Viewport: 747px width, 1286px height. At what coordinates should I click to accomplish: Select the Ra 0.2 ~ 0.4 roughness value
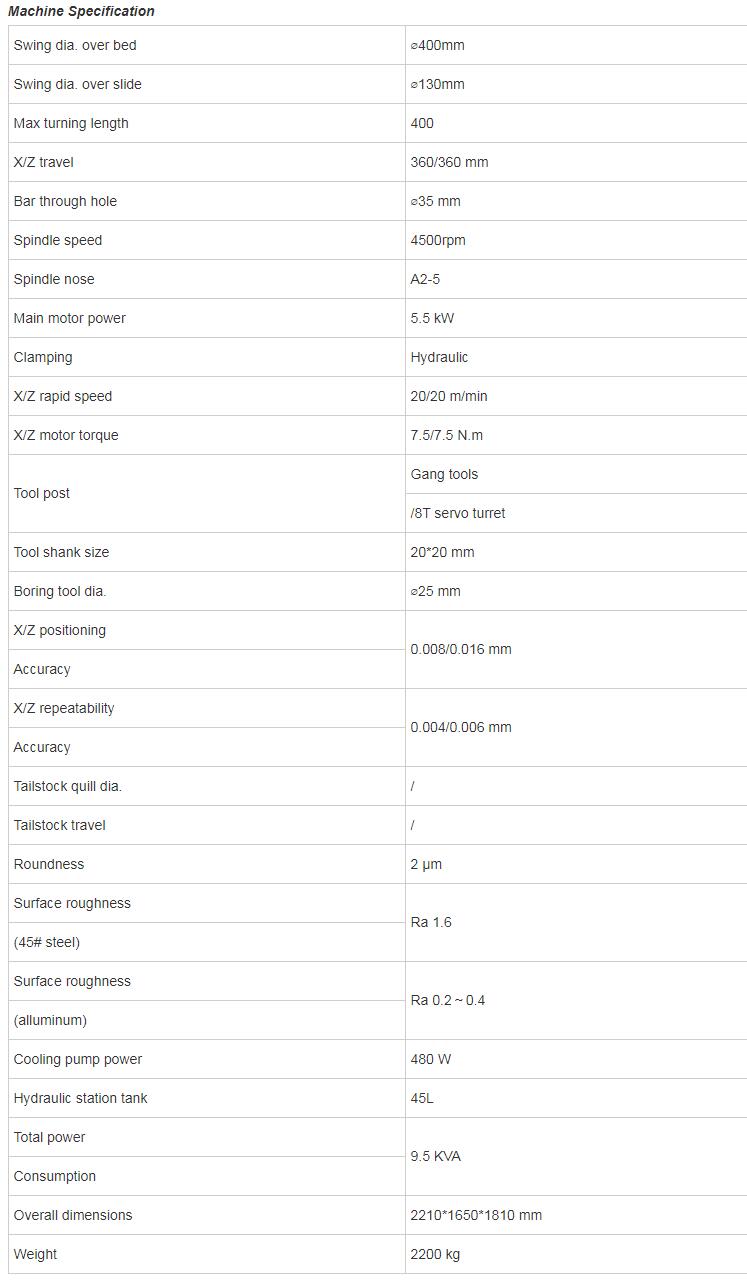(448, 1000)
